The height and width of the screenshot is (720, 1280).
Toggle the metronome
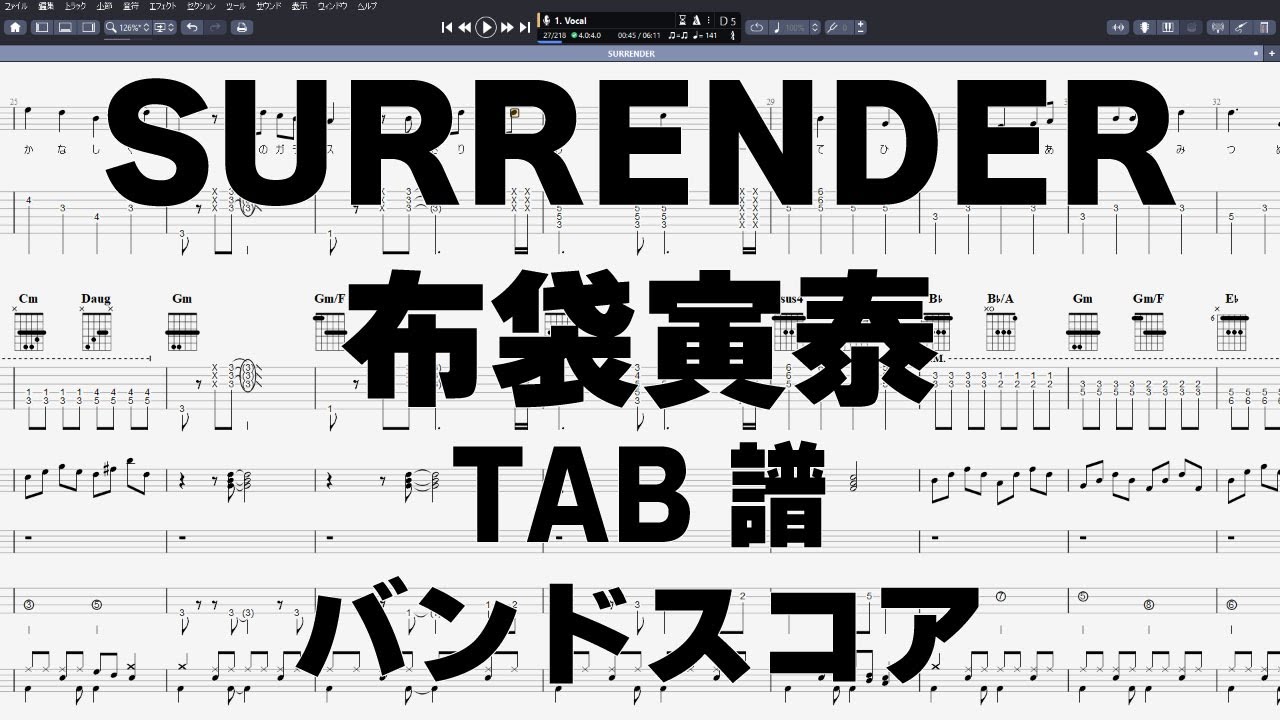[696, 20]
